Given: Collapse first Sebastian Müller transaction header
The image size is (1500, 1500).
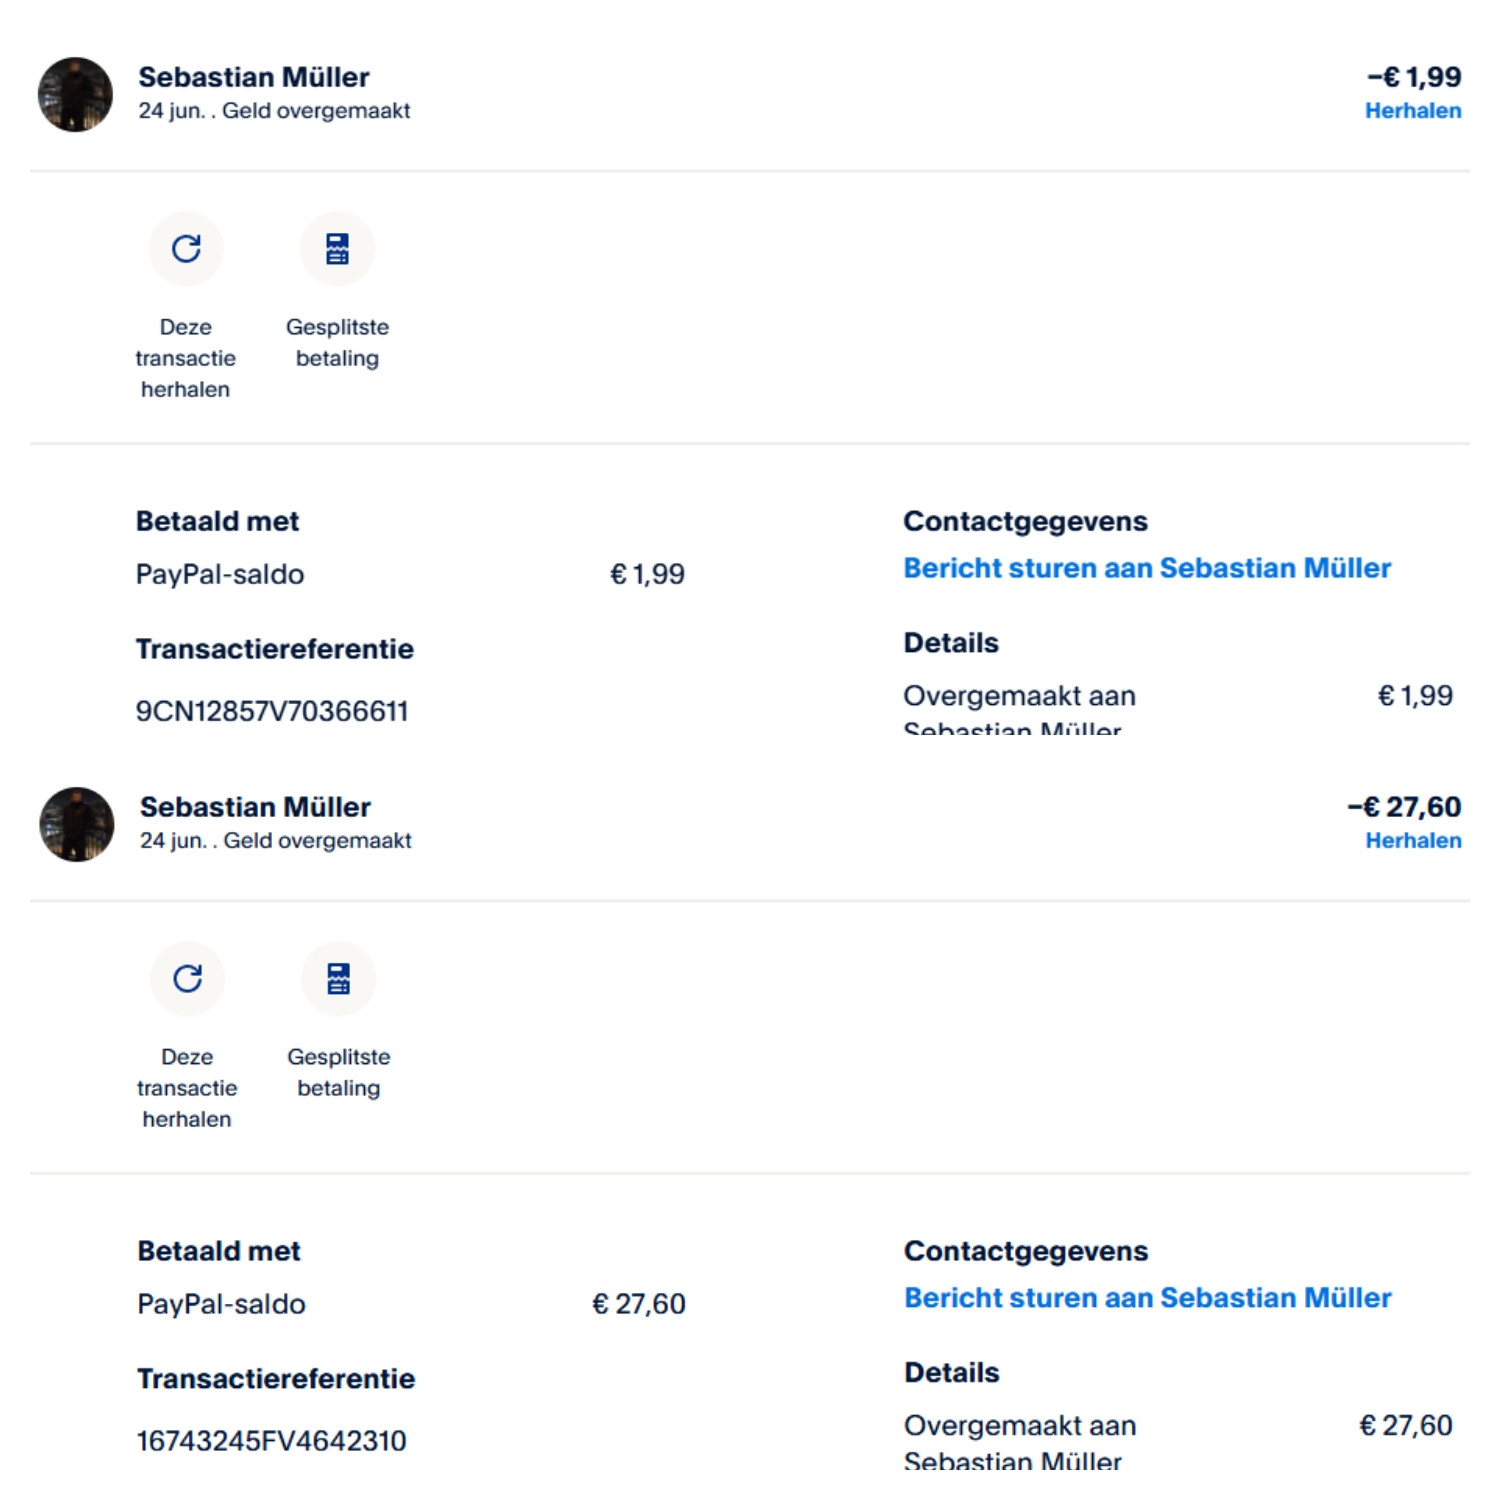Looking at the screenshot, I should click(750, 94).
